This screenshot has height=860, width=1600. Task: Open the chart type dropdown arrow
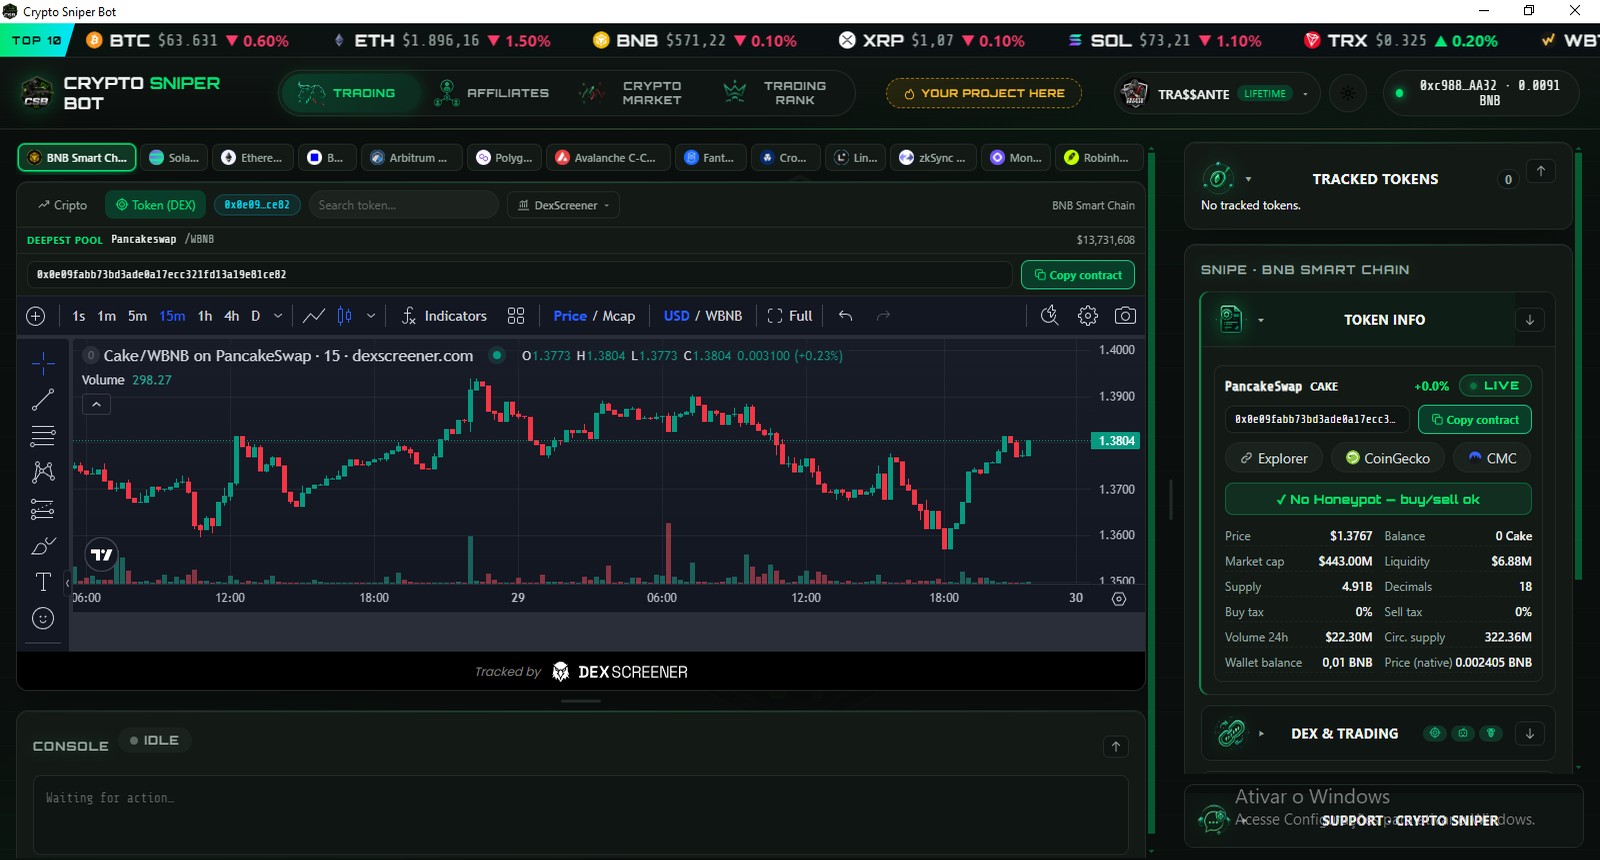point(371,316)
